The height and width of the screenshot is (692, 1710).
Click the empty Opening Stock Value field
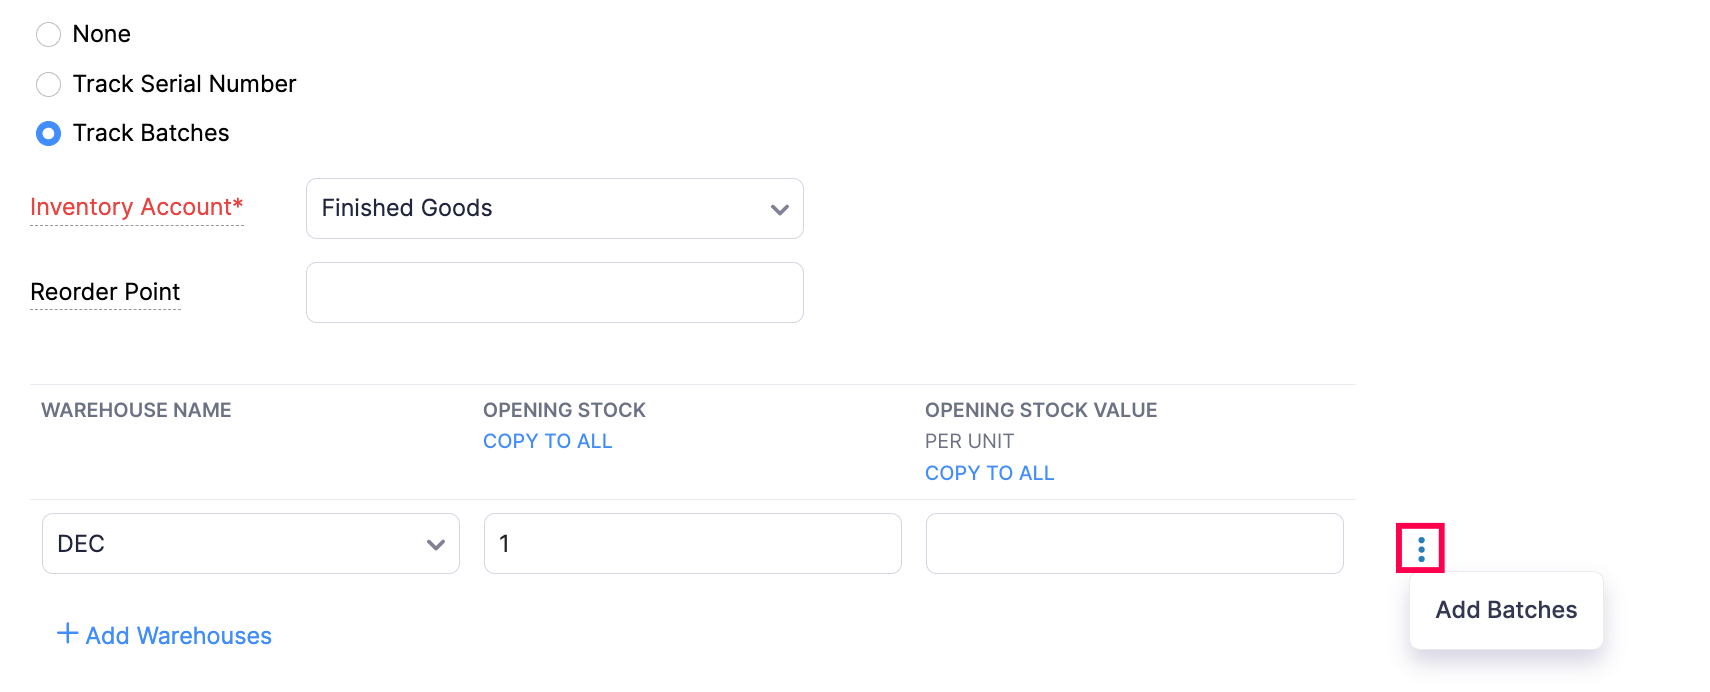click(1134, 543)
